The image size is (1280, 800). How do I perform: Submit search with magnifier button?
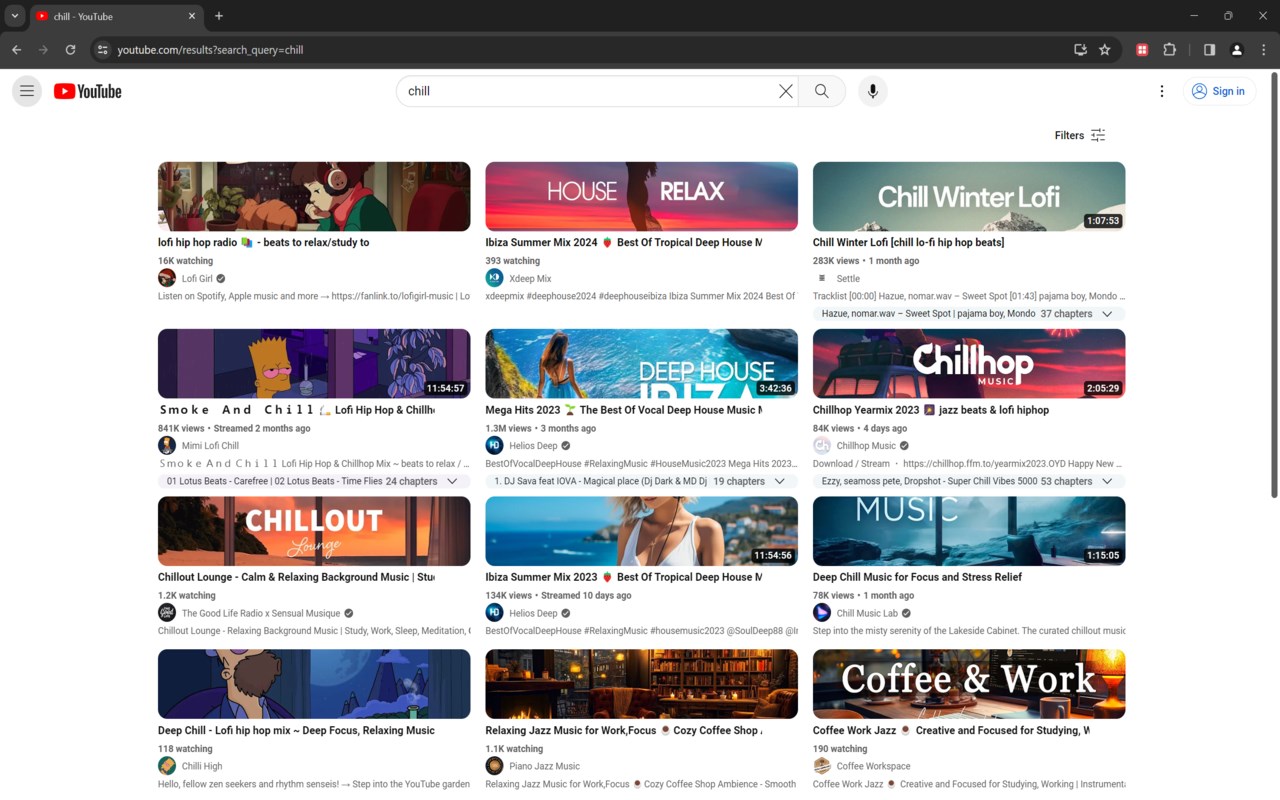pos(822,91)
